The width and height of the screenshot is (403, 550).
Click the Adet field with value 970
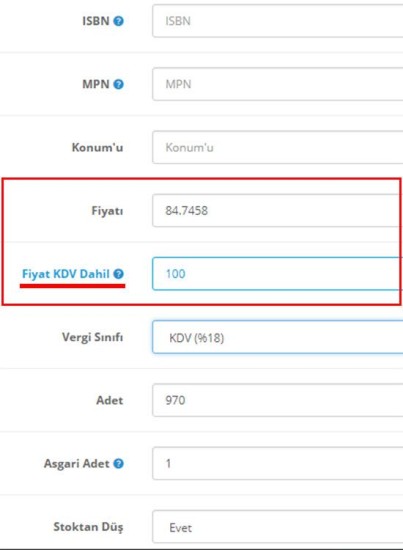click(277, 400)
